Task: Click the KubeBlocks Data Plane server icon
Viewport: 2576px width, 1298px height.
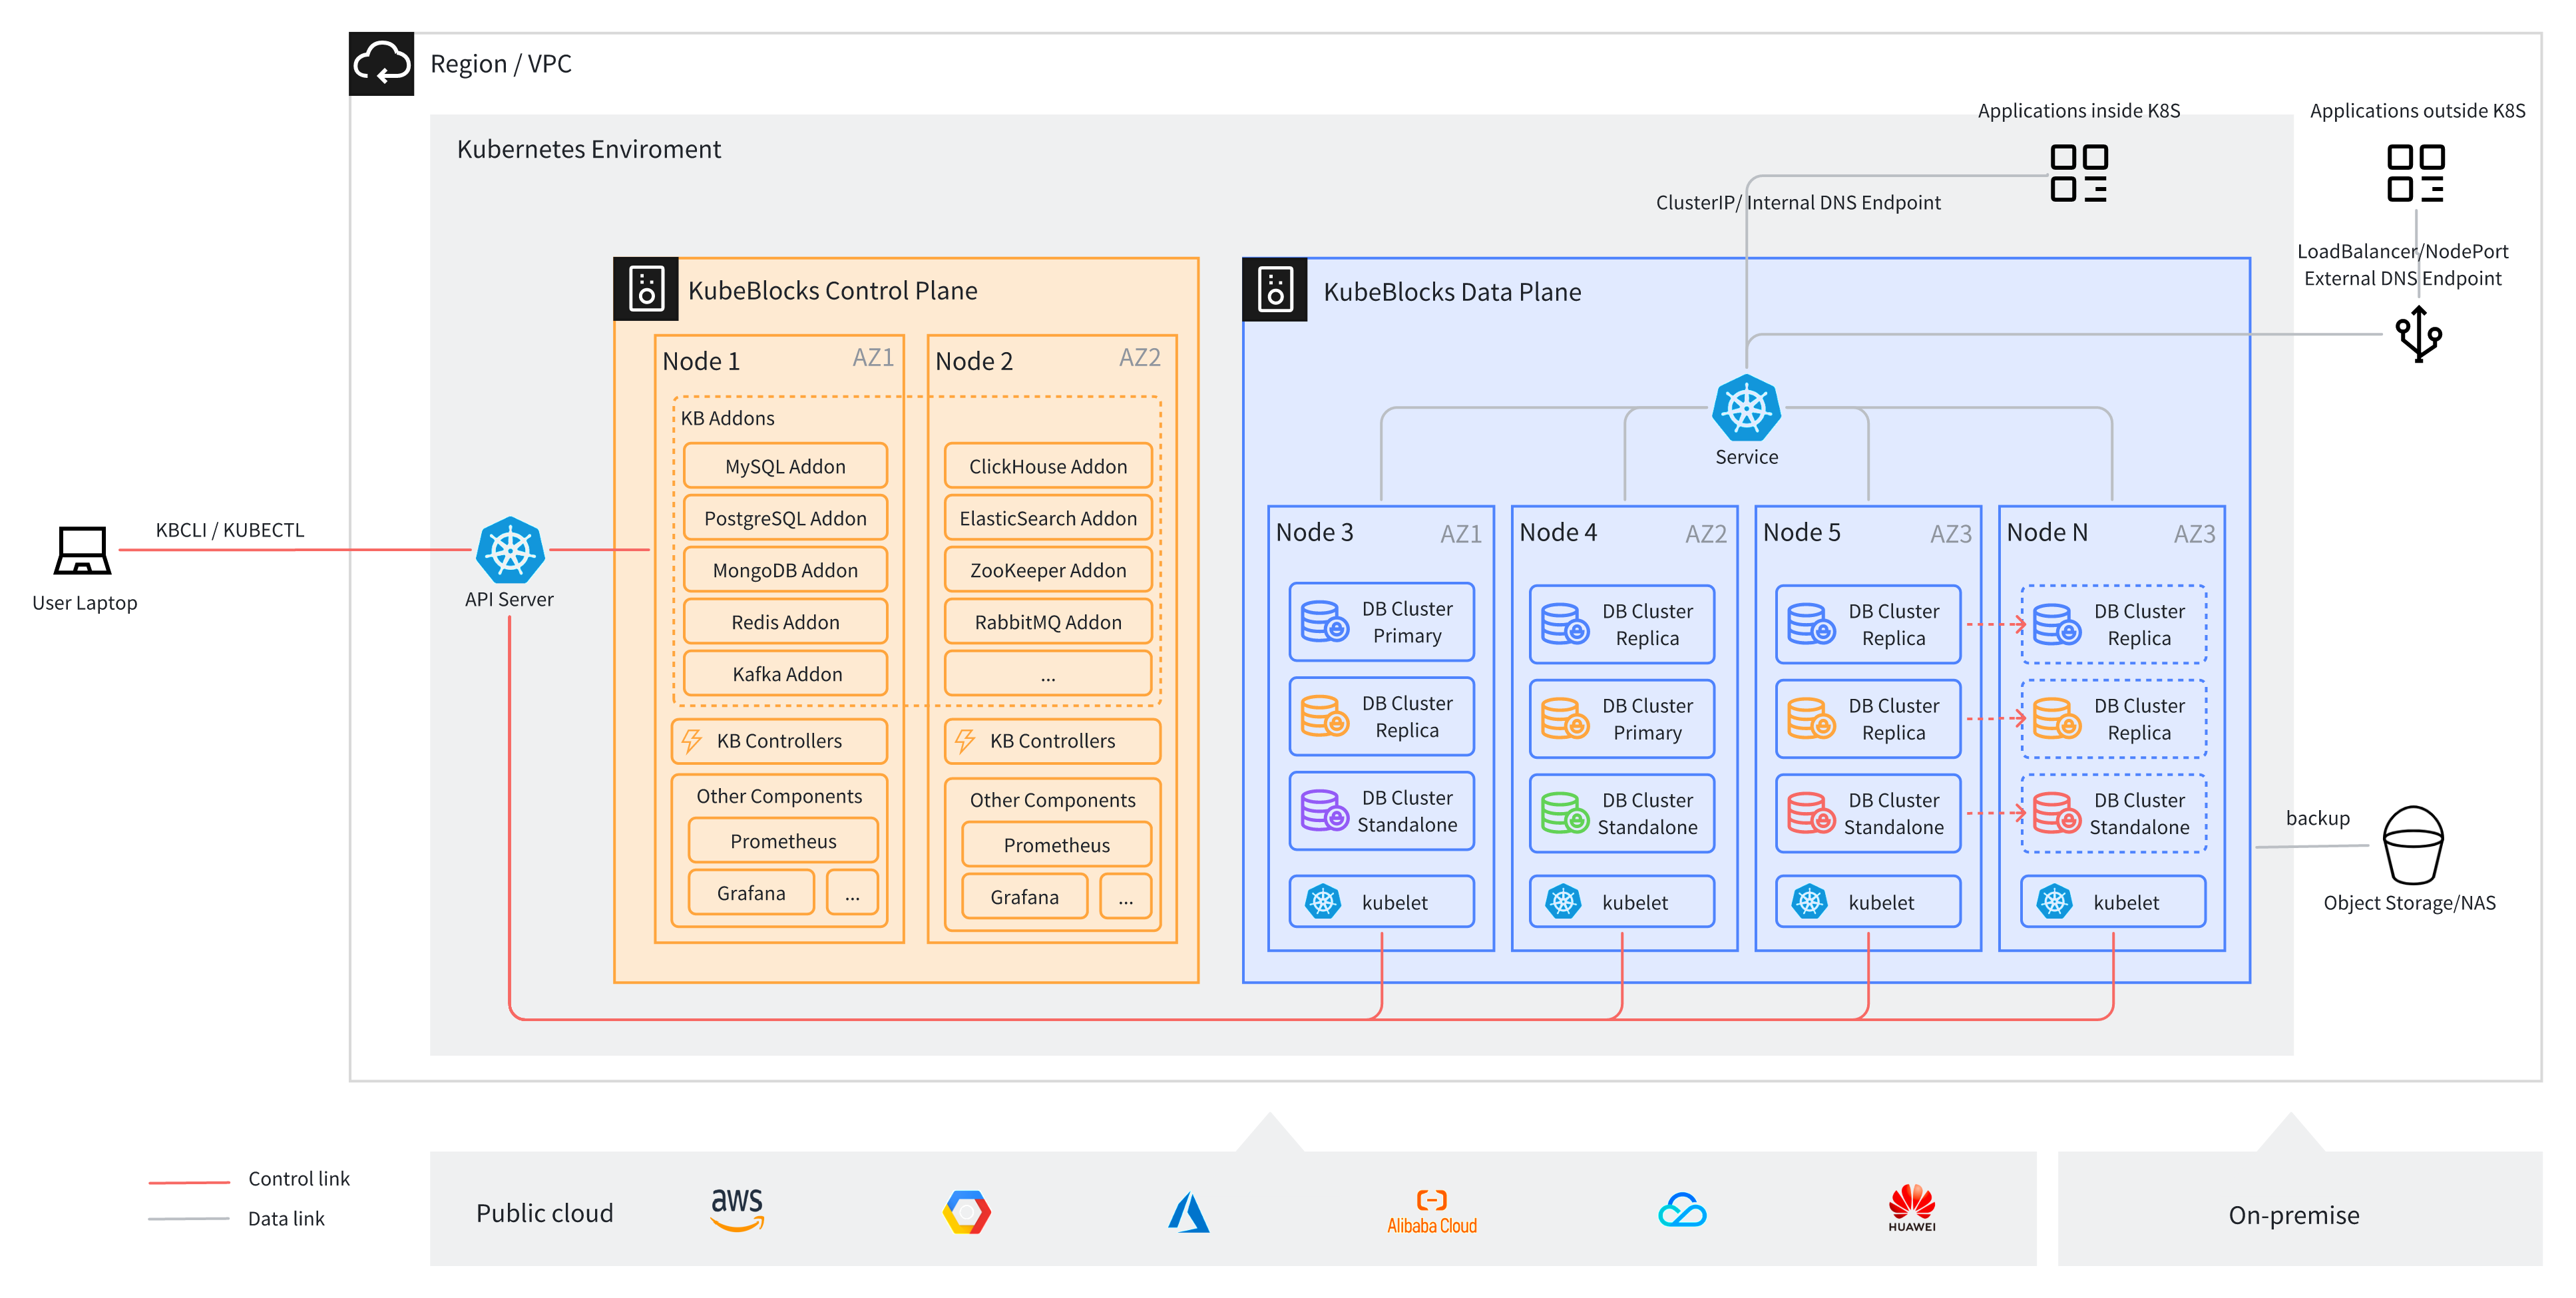Action: (x=1275, y=289)
